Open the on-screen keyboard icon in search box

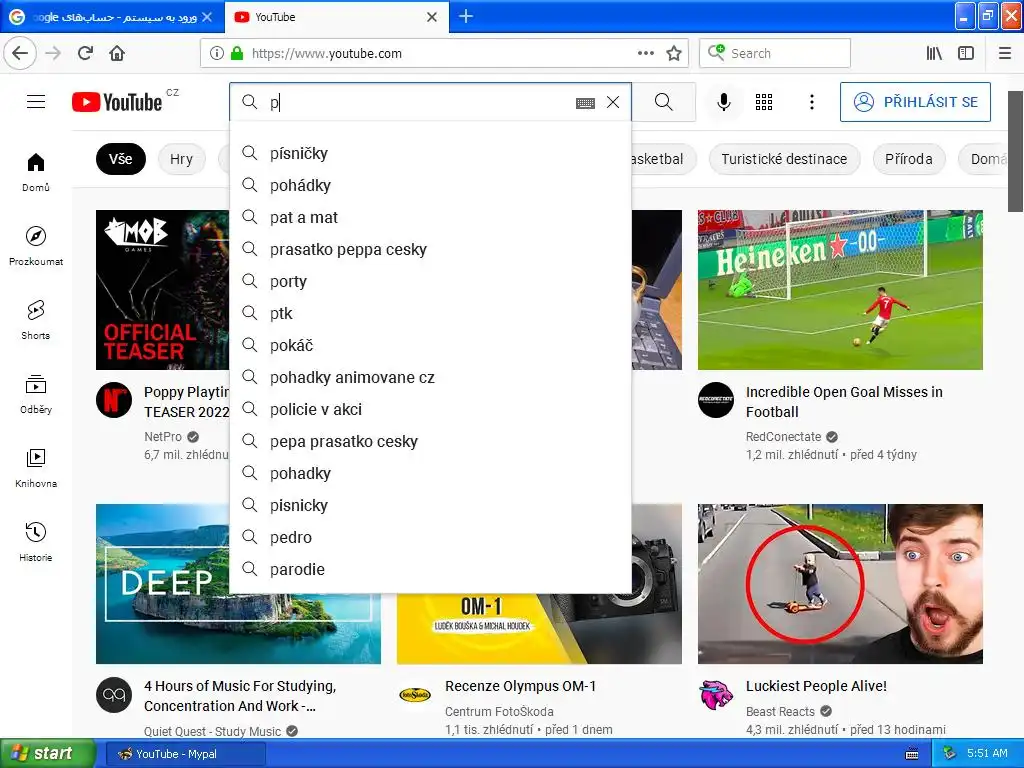click(585, 103)
